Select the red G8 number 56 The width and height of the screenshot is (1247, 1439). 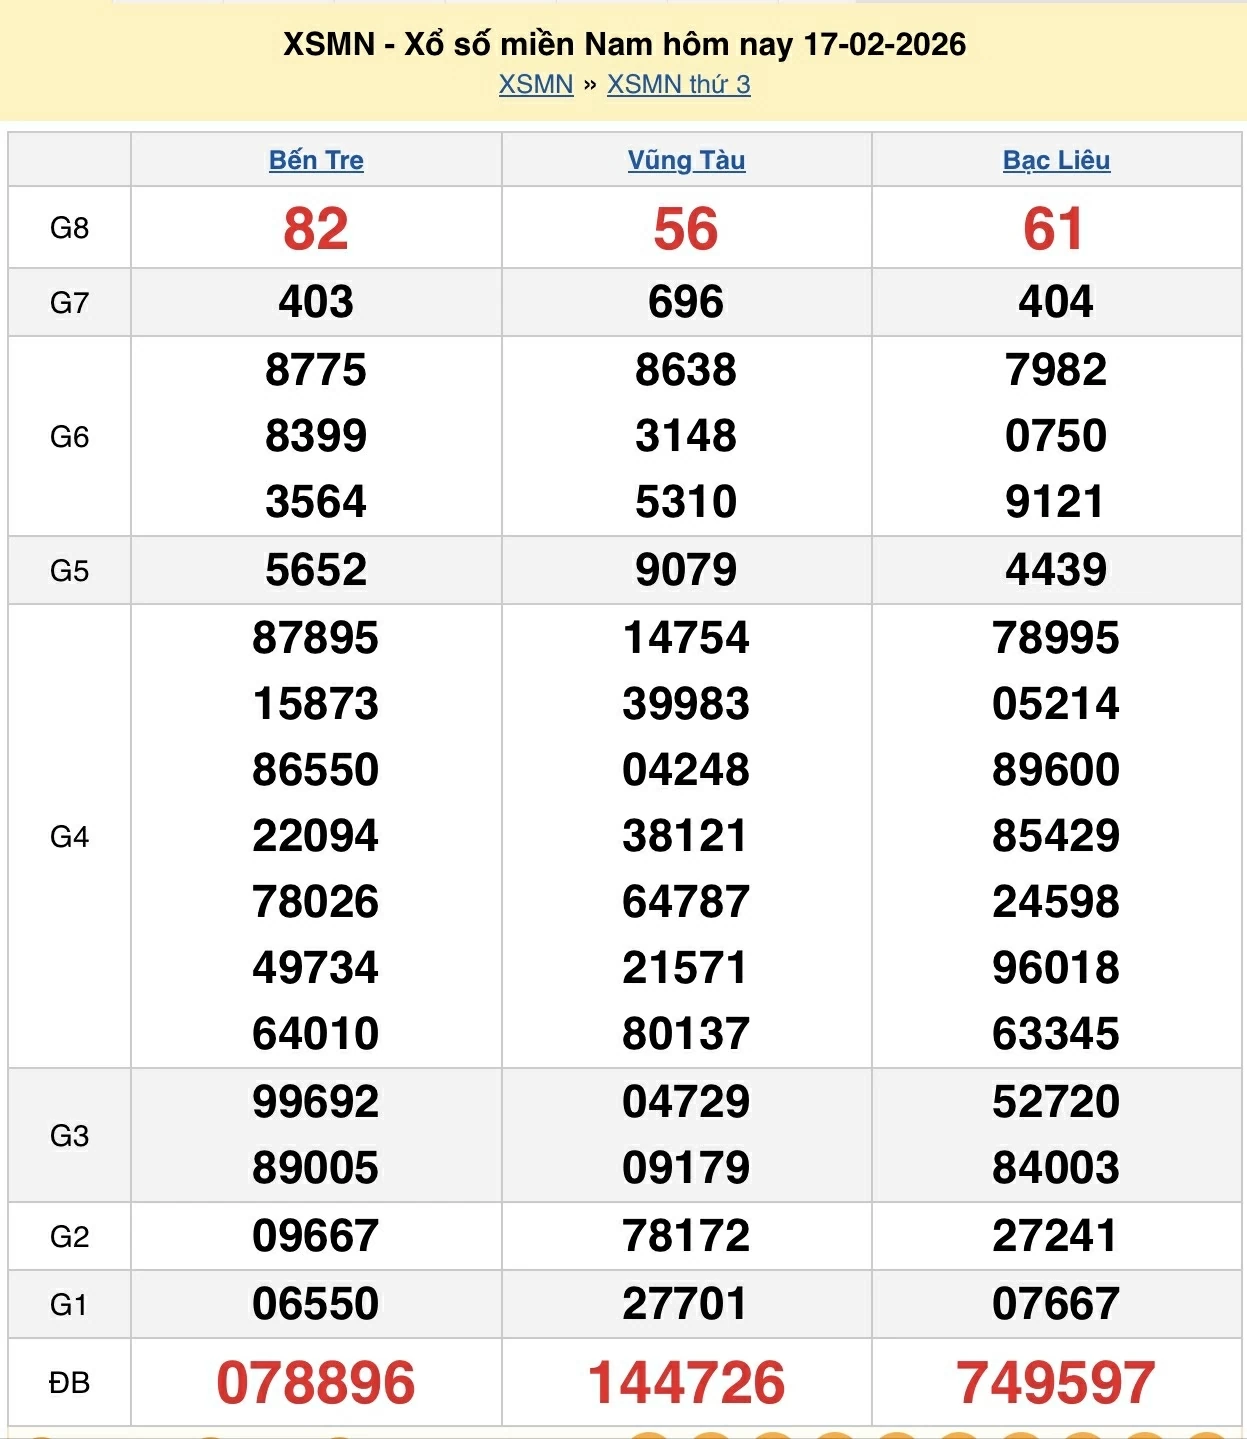pyautogui.click(x=686, y=229)
